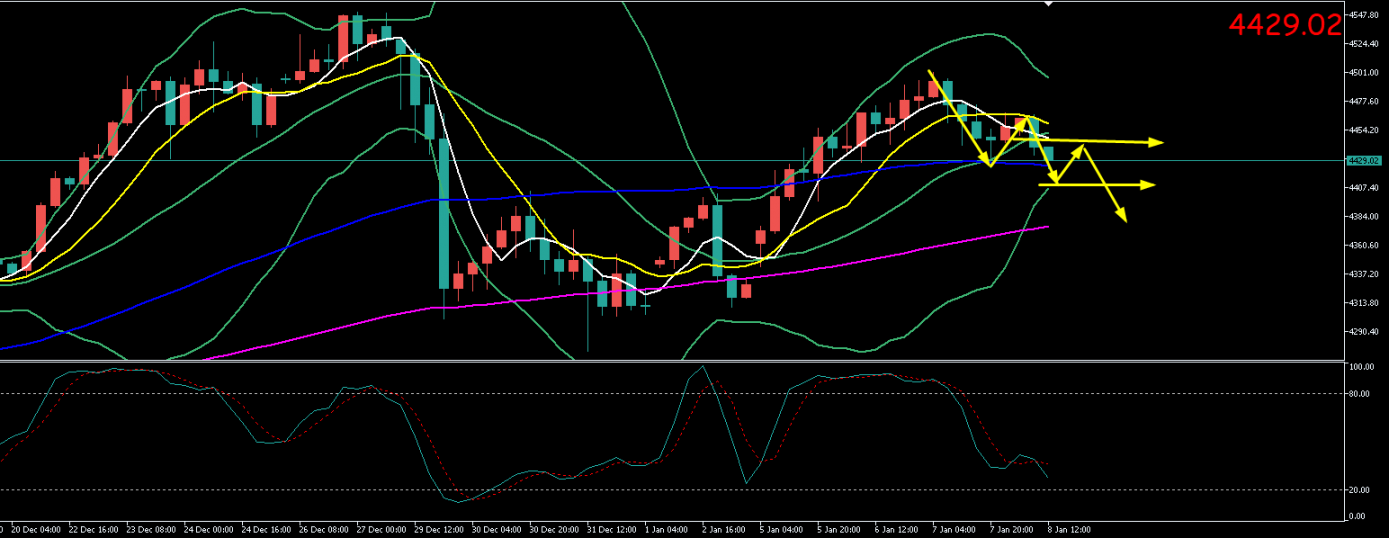The image size is (1389, 538).
Task: Click the 4547.80 price scale label
Action: coord(1364,16)
